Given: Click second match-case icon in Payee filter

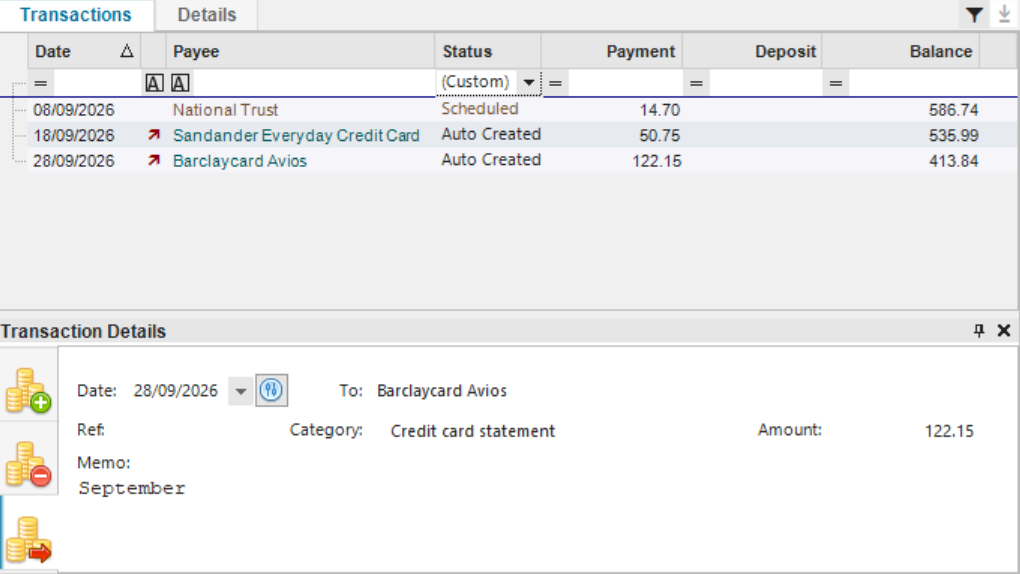Looking at the screenshot, I should click(180, 83).
